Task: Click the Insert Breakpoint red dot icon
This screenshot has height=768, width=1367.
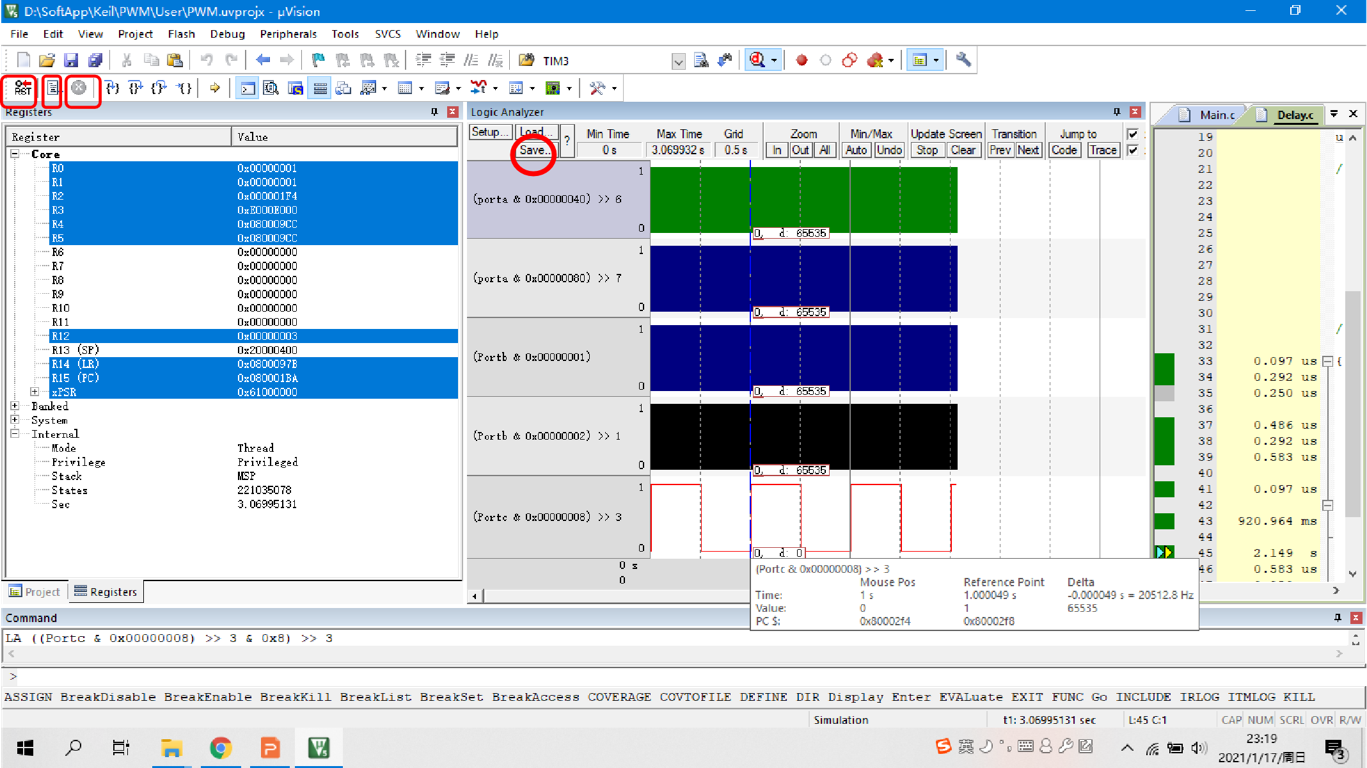Action: [801, 60]
